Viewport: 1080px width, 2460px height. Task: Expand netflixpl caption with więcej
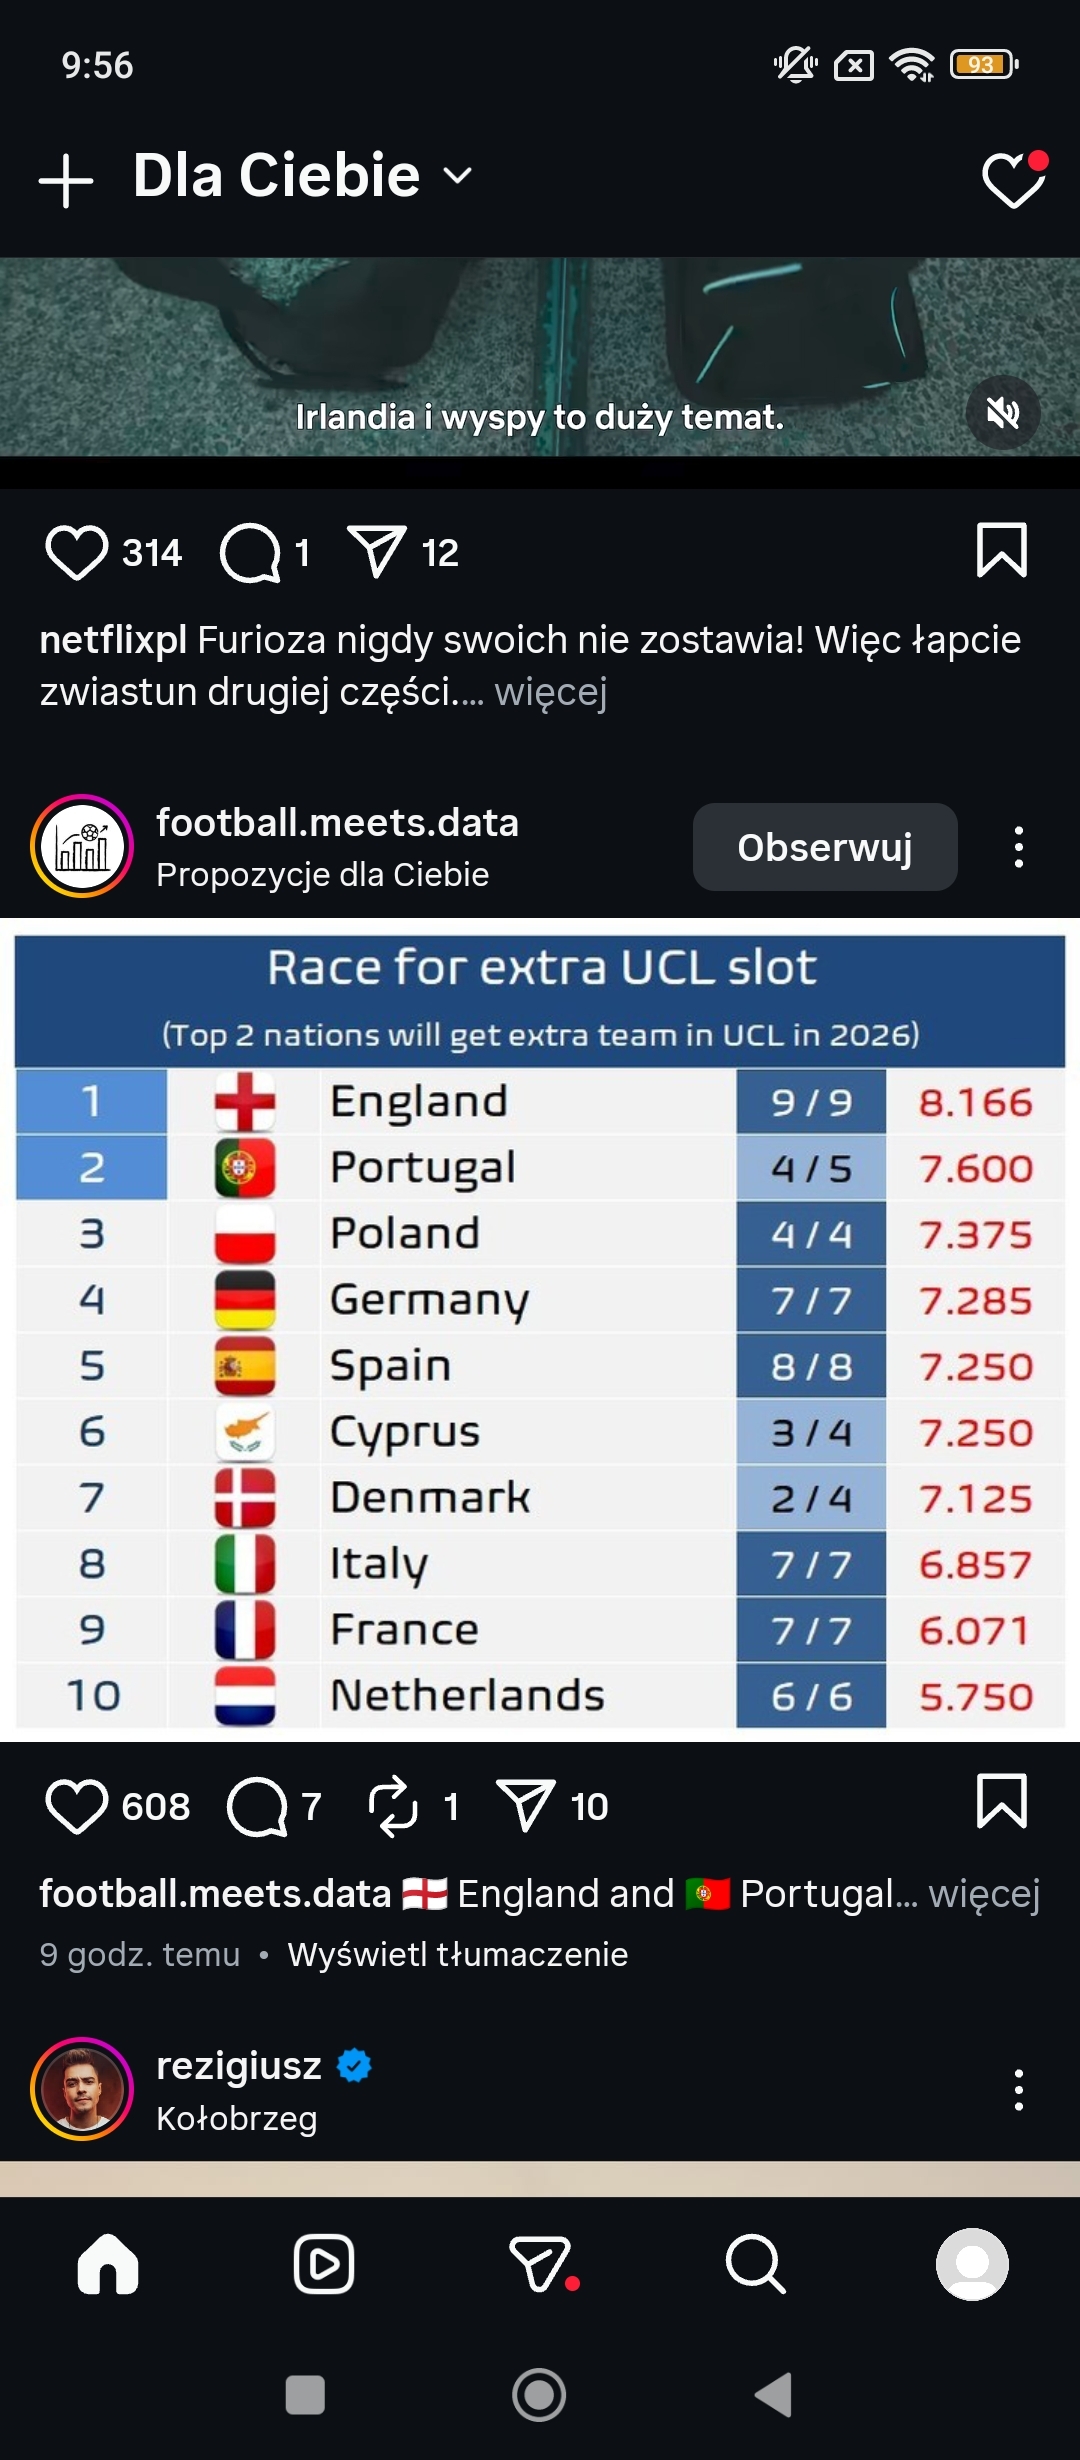[551, 692]
